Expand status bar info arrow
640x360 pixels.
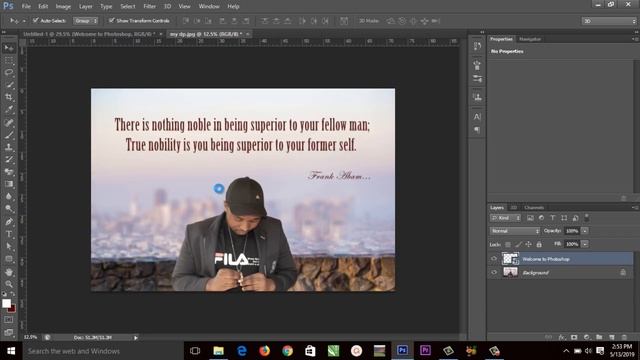coord(136,338)
